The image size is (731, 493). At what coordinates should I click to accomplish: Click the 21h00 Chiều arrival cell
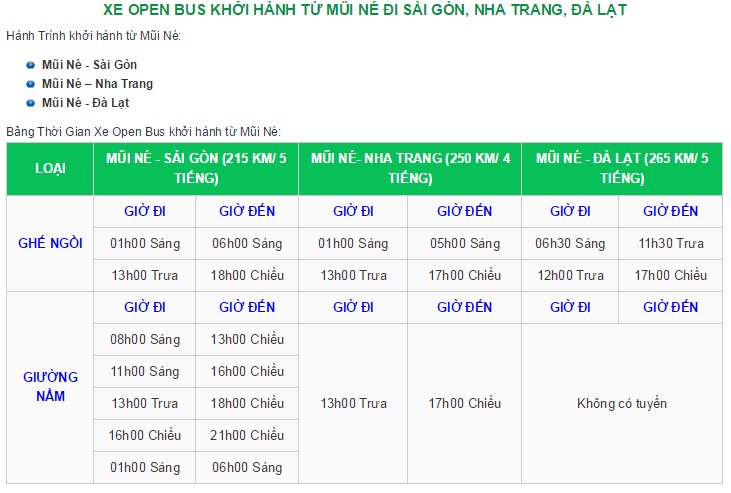(247, 436)
